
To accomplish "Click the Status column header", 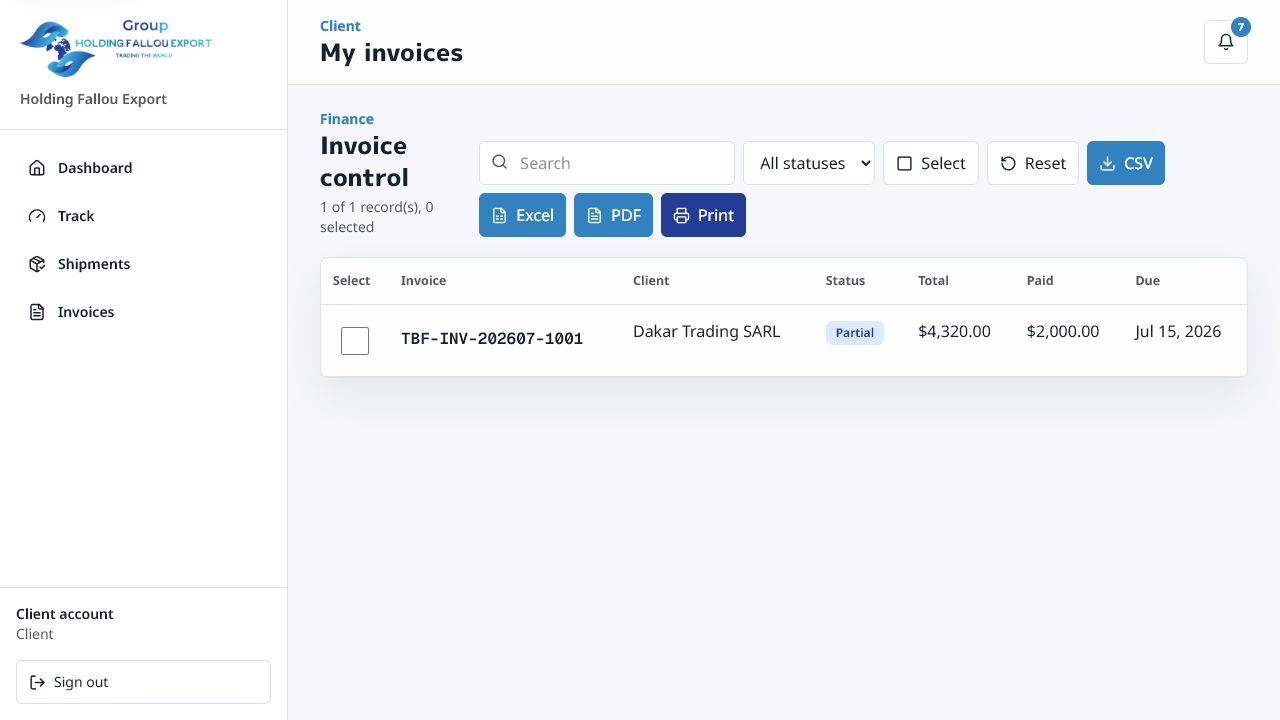I will coord(845,281).
